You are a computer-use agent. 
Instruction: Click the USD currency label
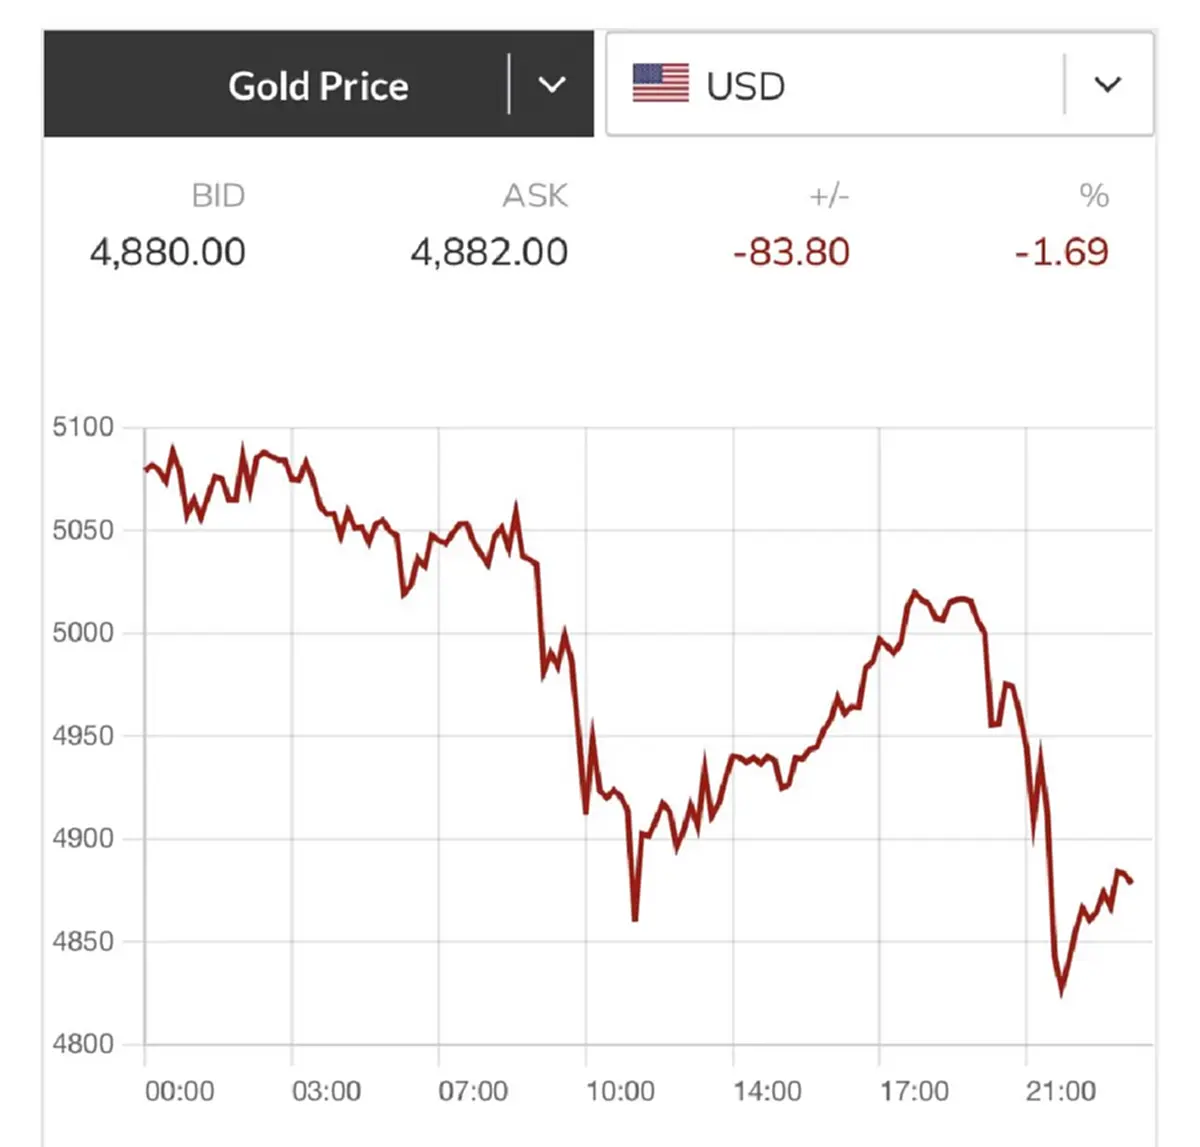coord(745,86)
